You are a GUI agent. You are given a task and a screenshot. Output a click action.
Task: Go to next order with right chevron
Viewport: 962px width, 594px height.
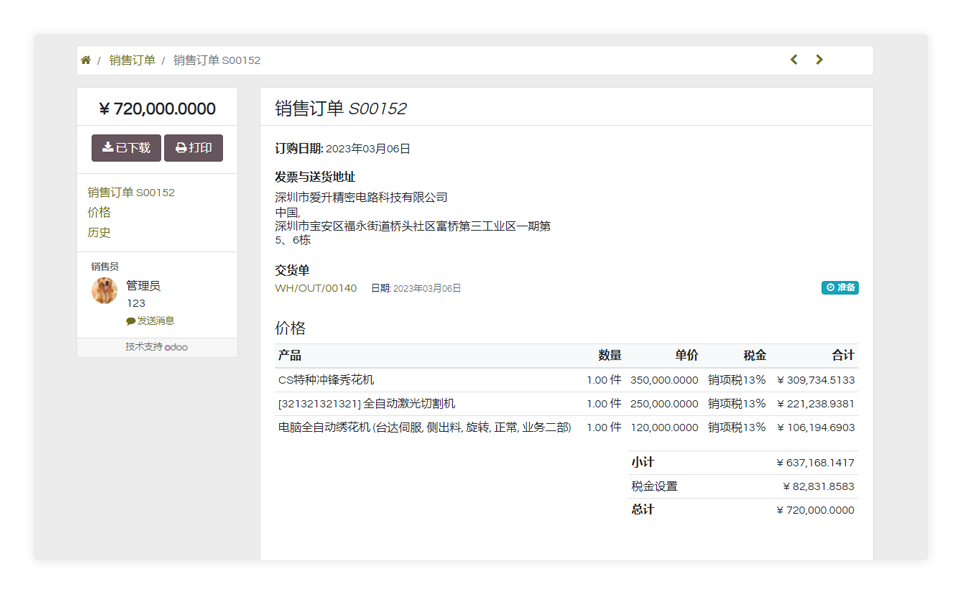[x=819, y=60]
